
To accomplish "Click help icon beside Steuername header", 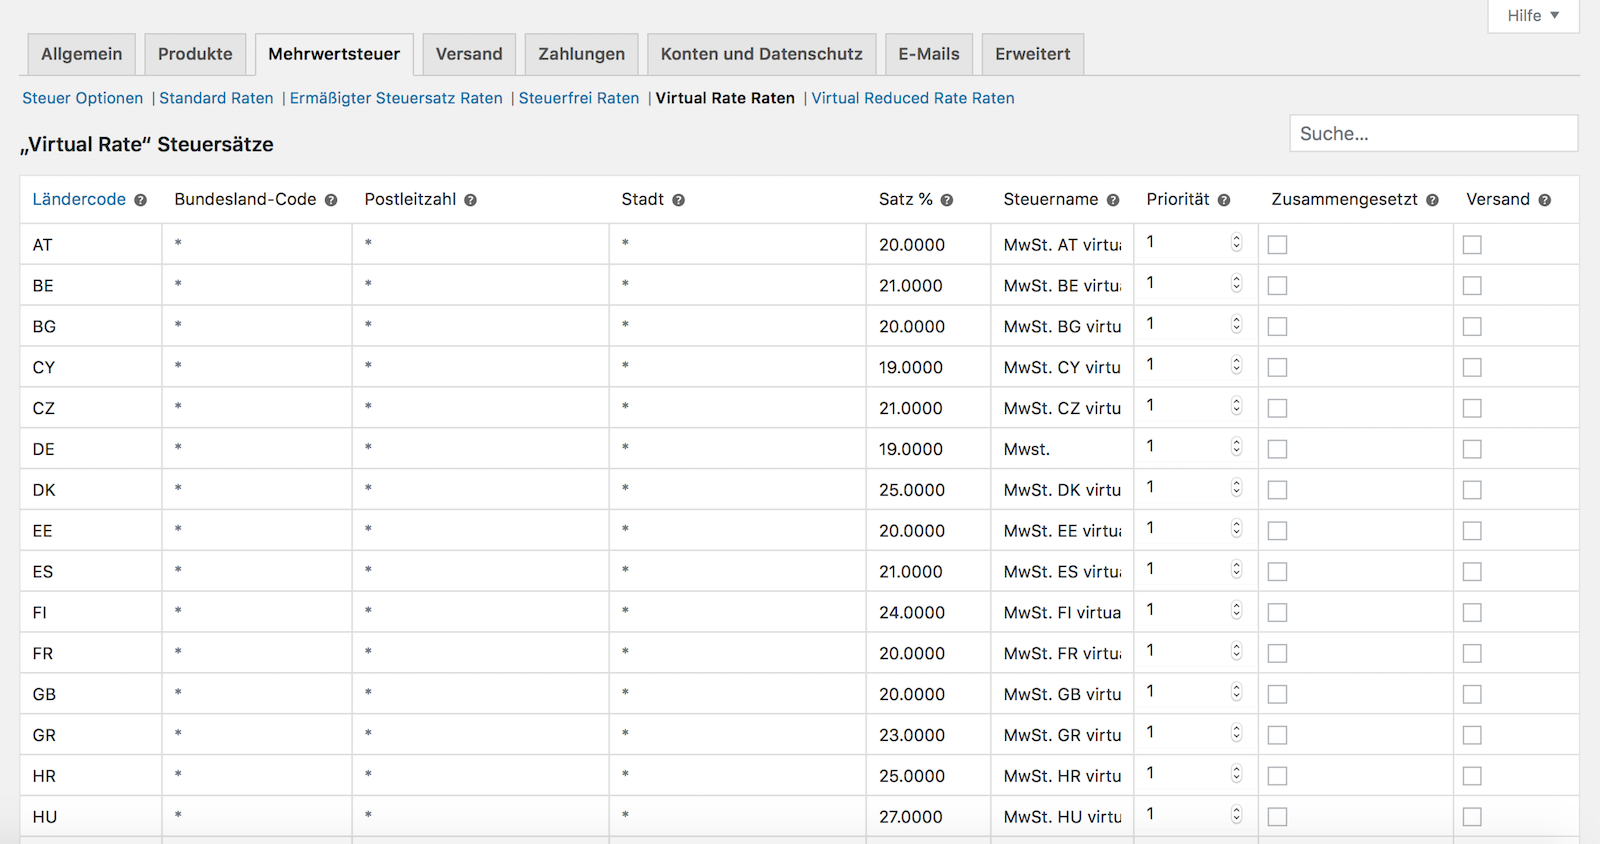I will pos(1113,200).
